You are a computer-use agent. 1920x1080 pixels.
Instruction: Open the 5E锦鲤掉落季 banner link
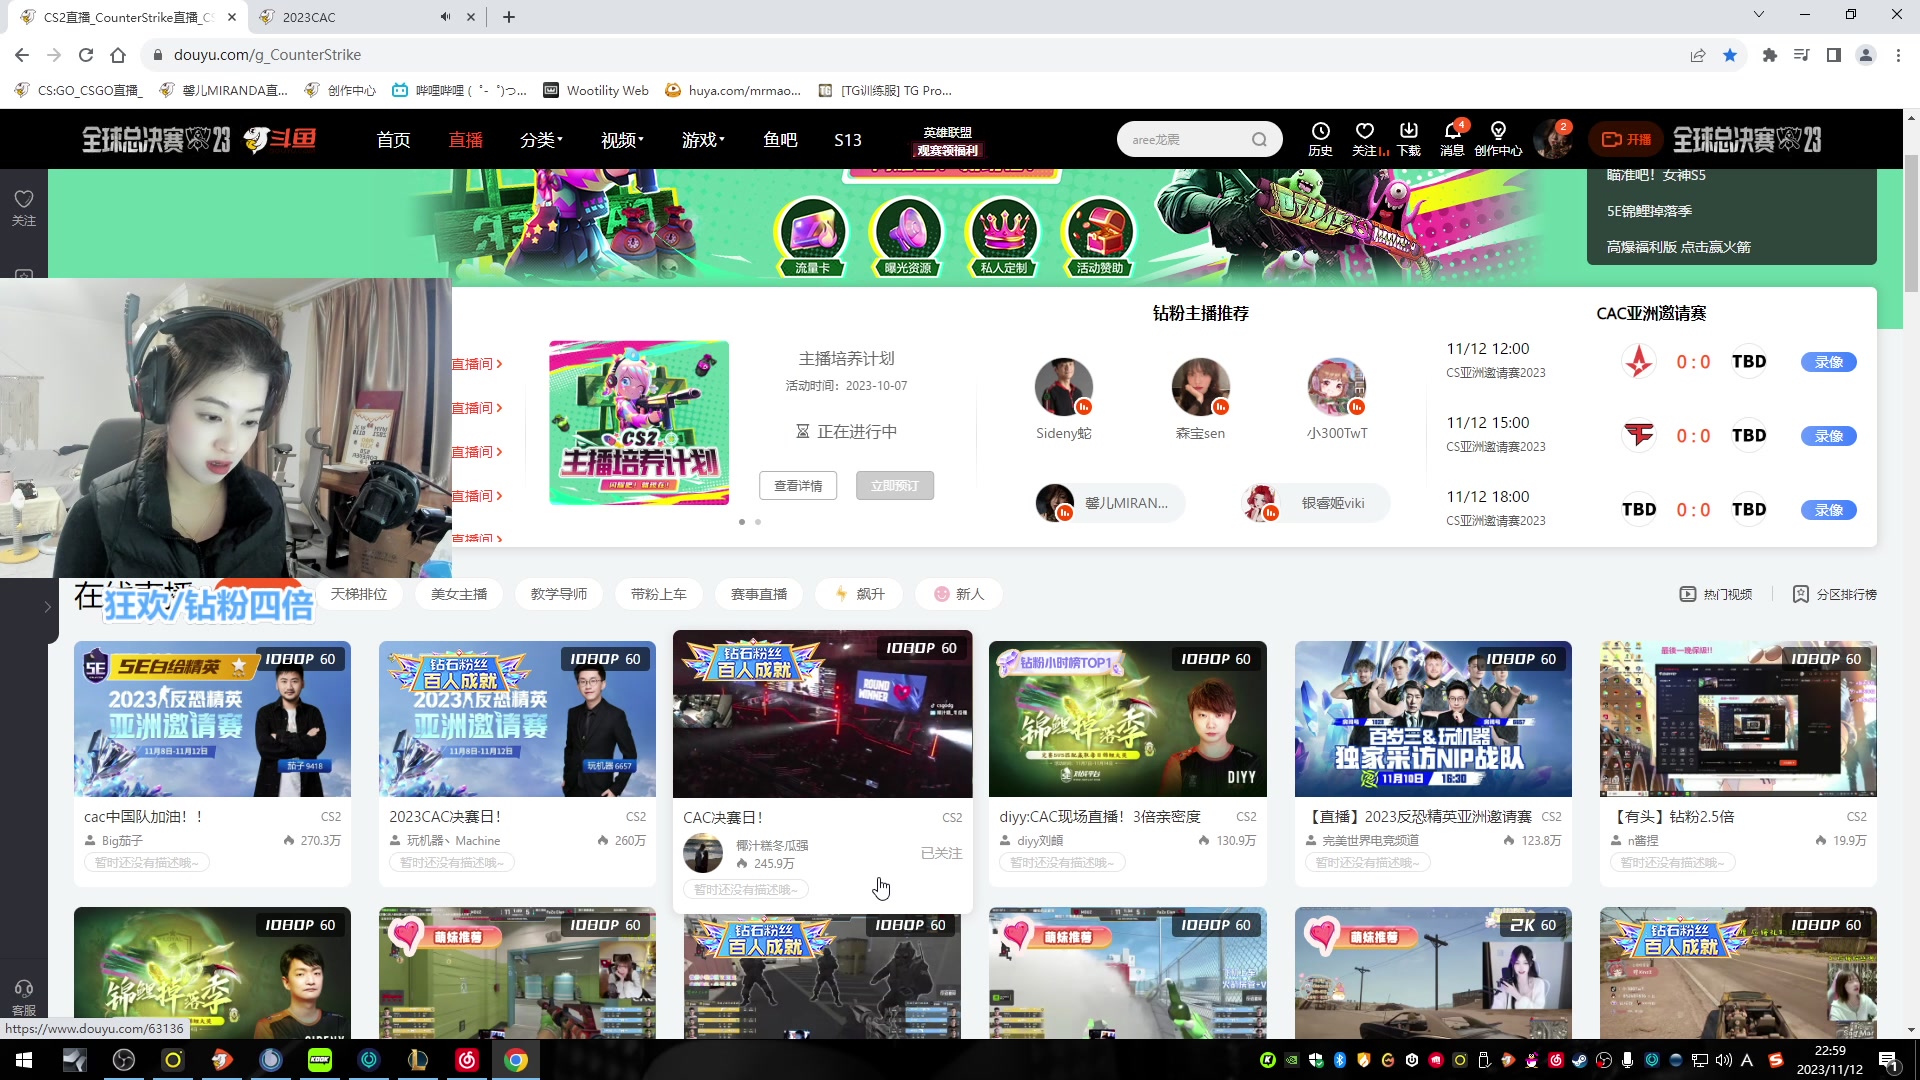1649,211
